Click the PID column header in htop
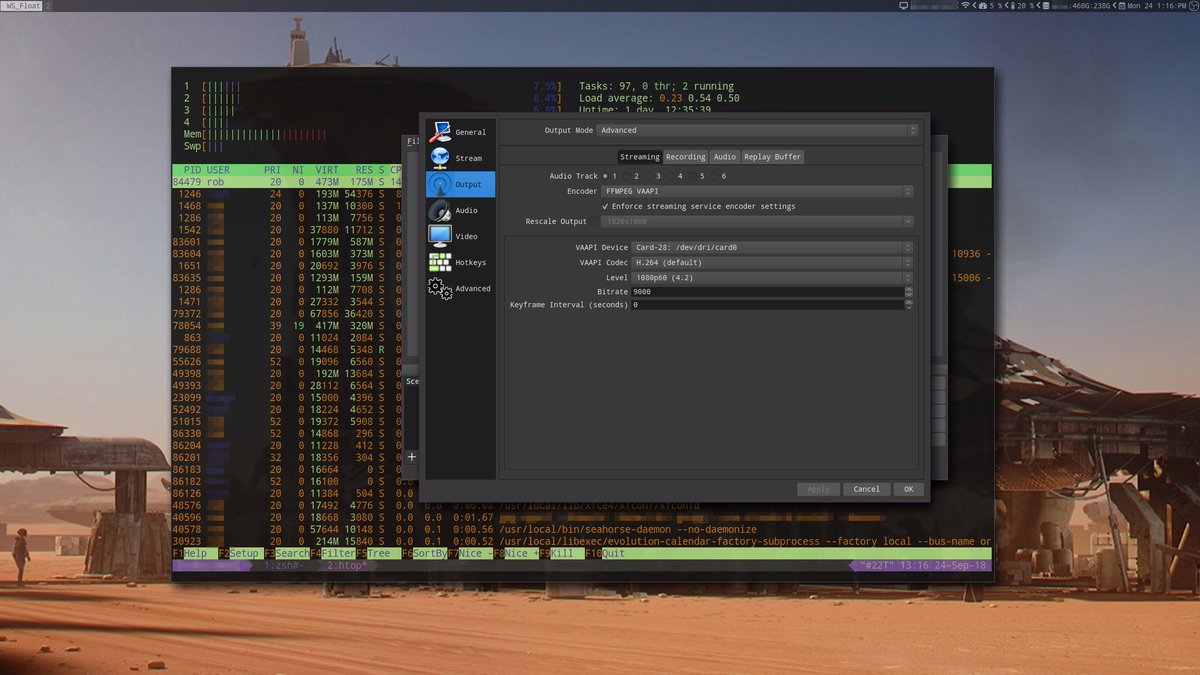 click(192, 171)
